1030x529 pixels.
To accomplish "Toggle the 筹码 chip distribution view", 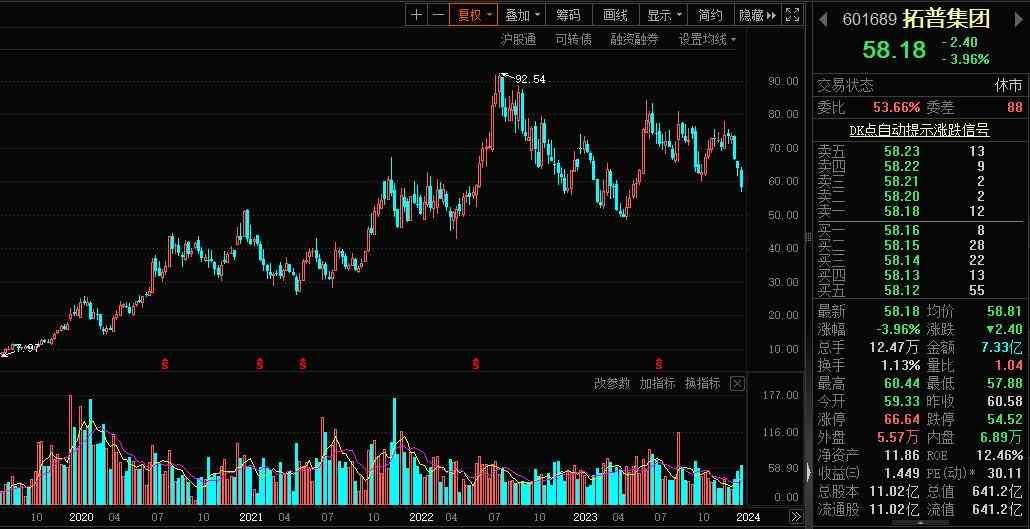I will click(568, 15).
